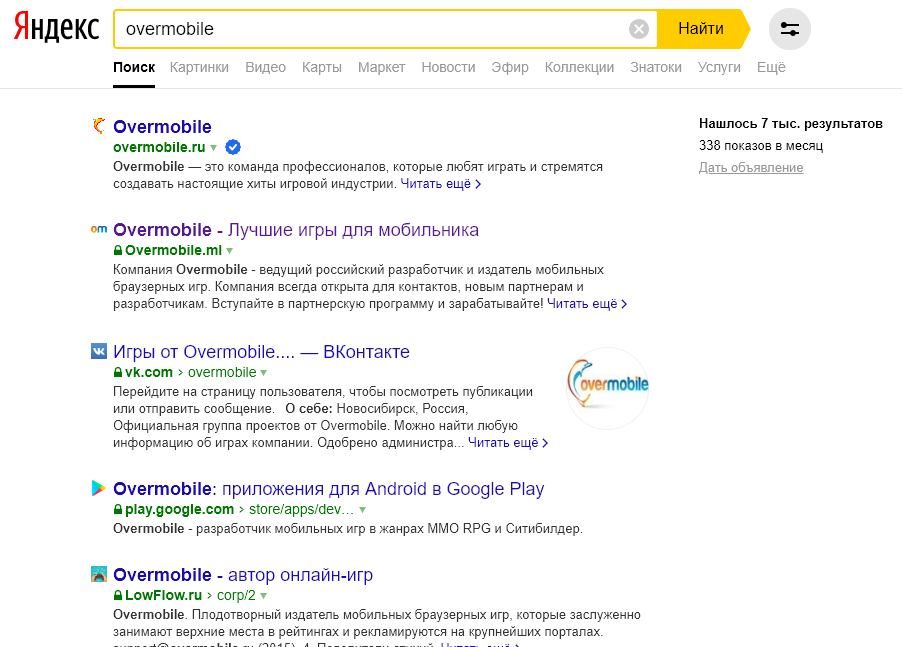Switch to the Новости tab
902x647 pixels.
[x=448, y=67]
